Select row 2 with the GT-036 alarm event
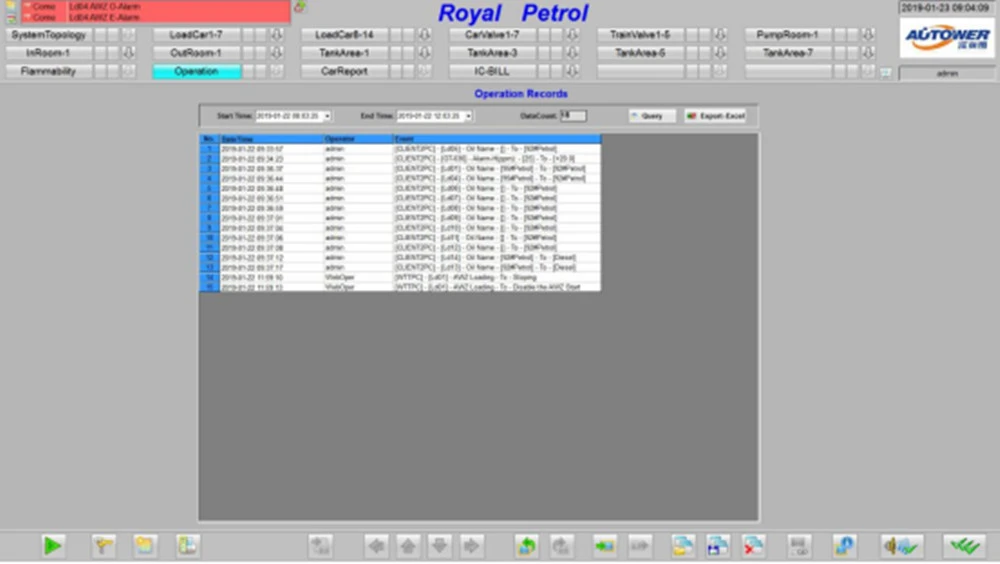The width and height of the screenshot is (1000, 564). tap(400, 159)
